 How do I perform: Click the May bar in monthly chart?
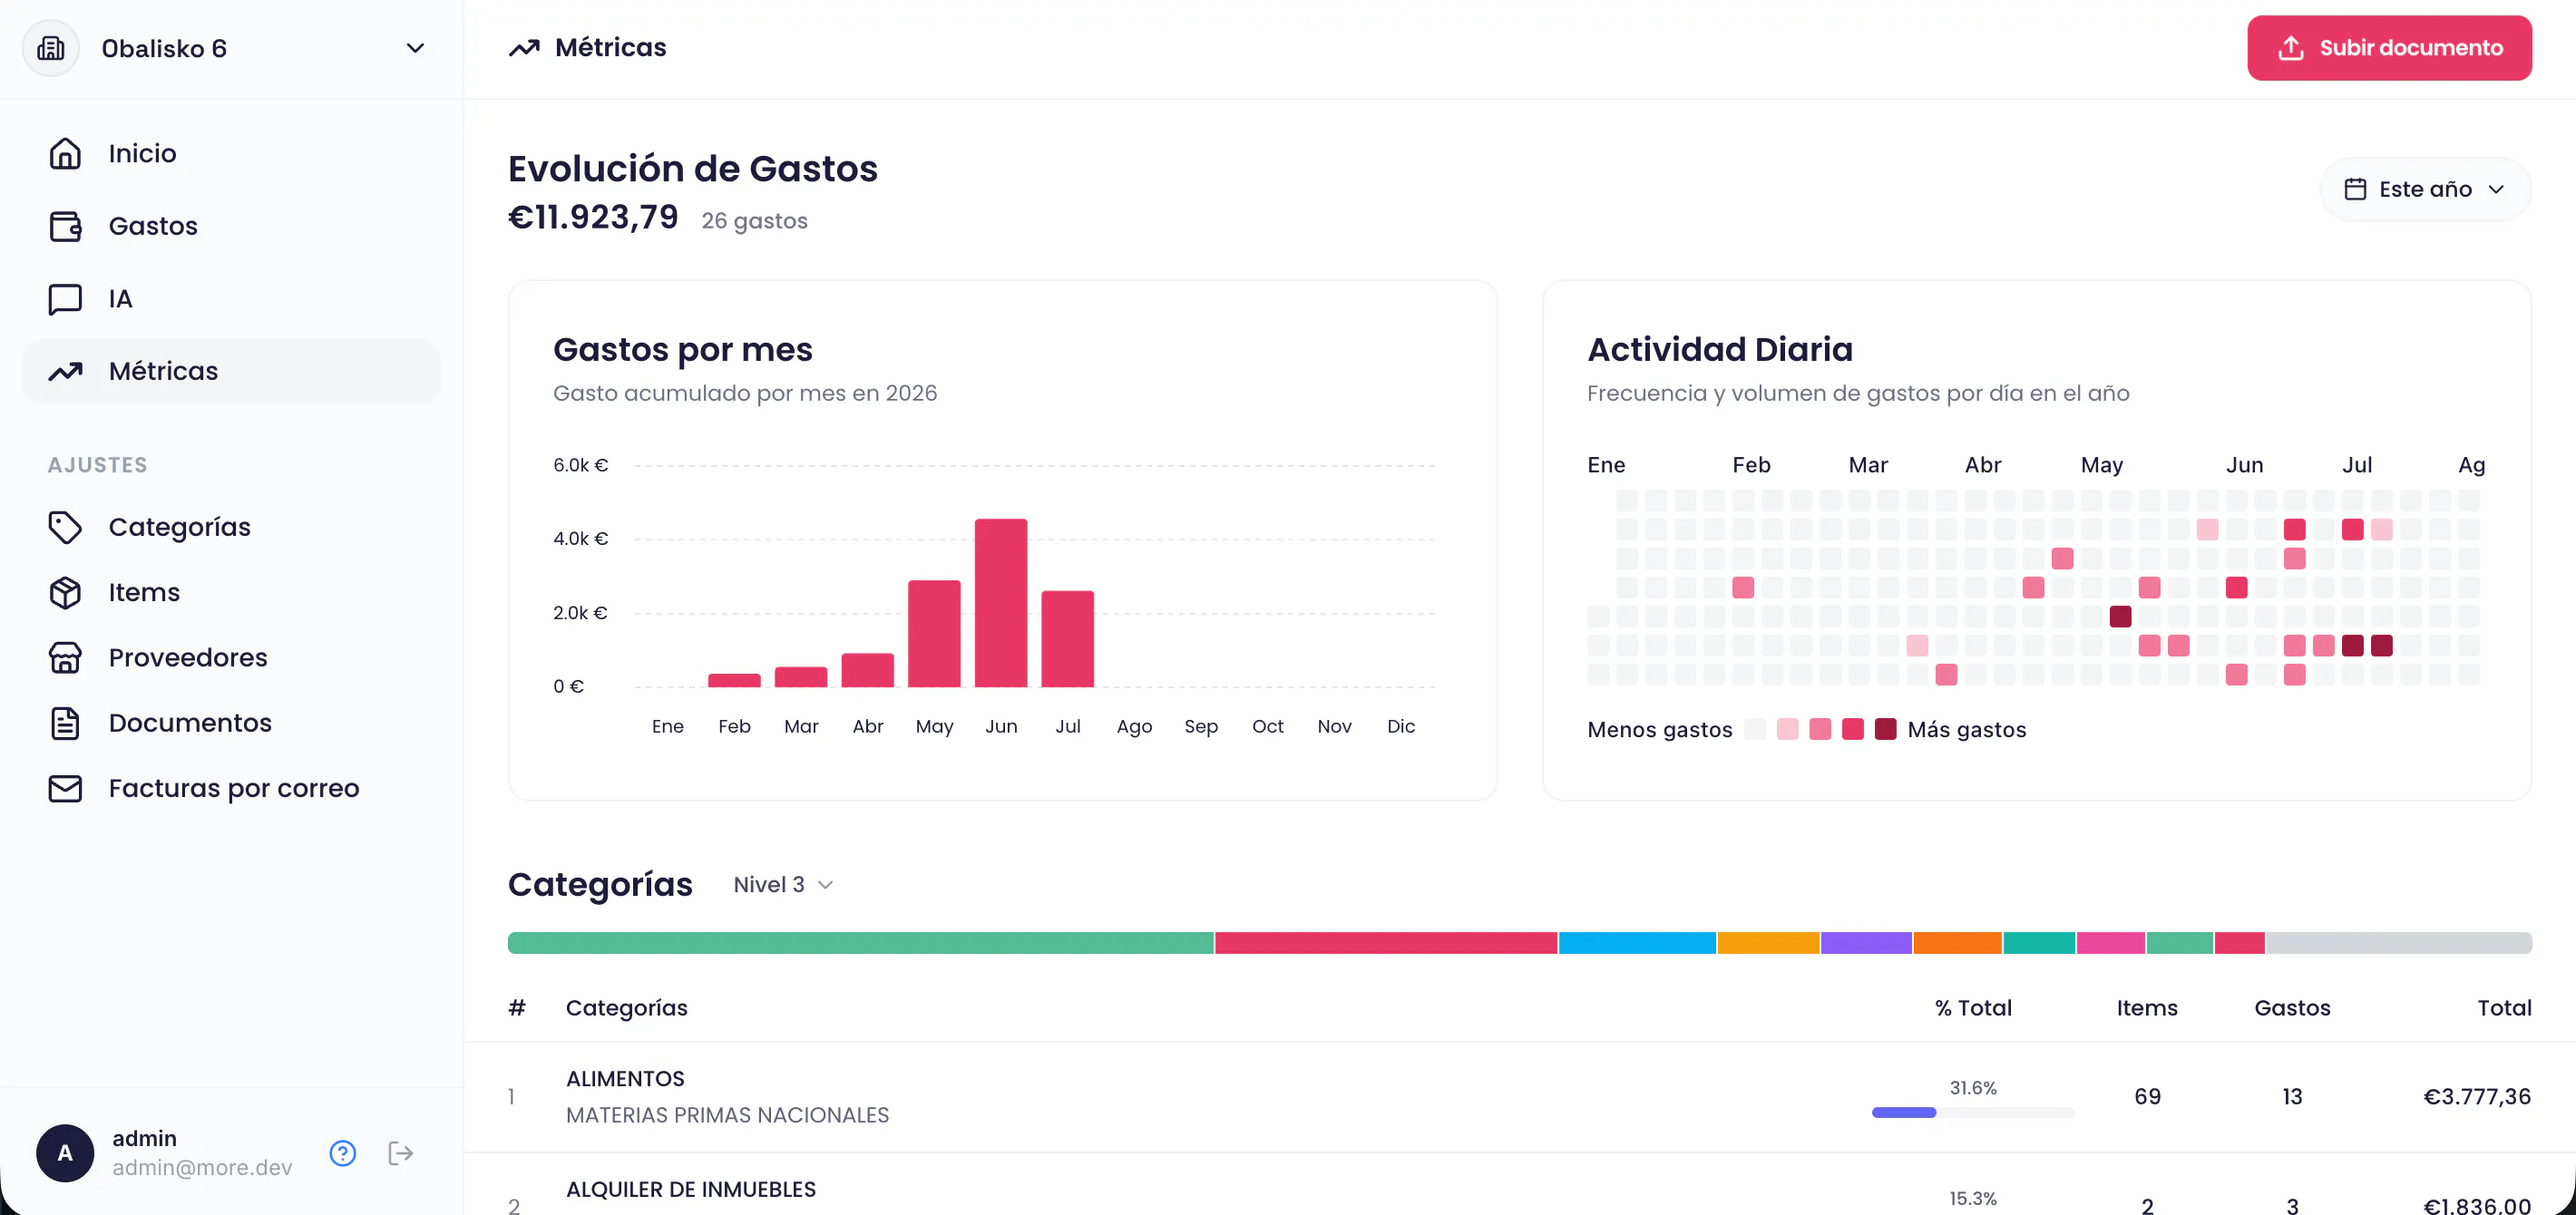[934, 633]
